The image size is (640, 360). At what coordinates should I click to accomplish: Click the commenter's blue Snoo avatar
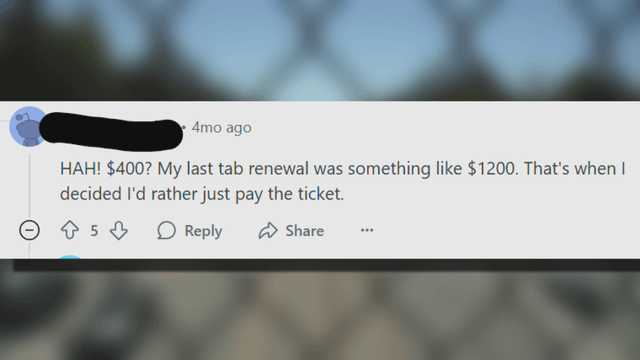27,127
